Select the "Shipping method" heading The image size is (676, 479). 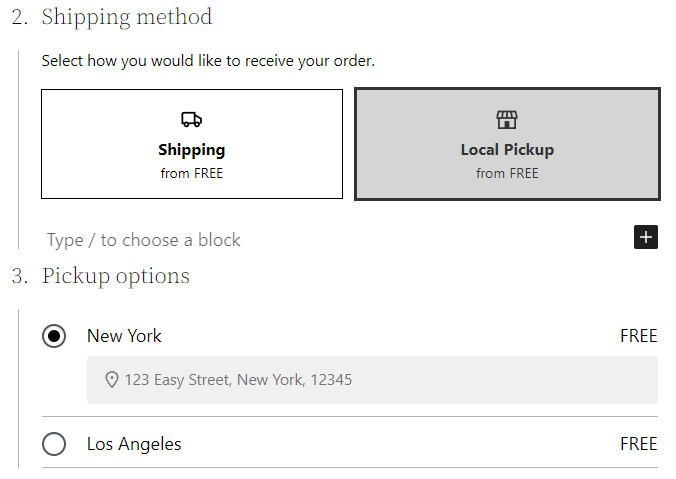coord(127,17)
